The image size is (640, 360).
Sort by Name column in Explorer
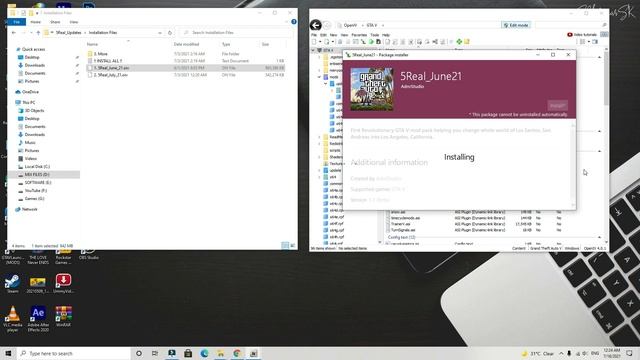(x=92, y=44)
